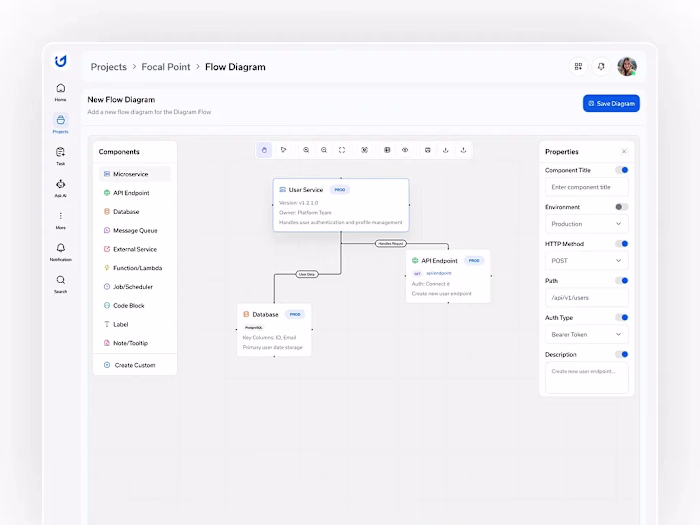Select the API Endpoint node on canvas
This screenshot has height=525, width=700.
448,276
